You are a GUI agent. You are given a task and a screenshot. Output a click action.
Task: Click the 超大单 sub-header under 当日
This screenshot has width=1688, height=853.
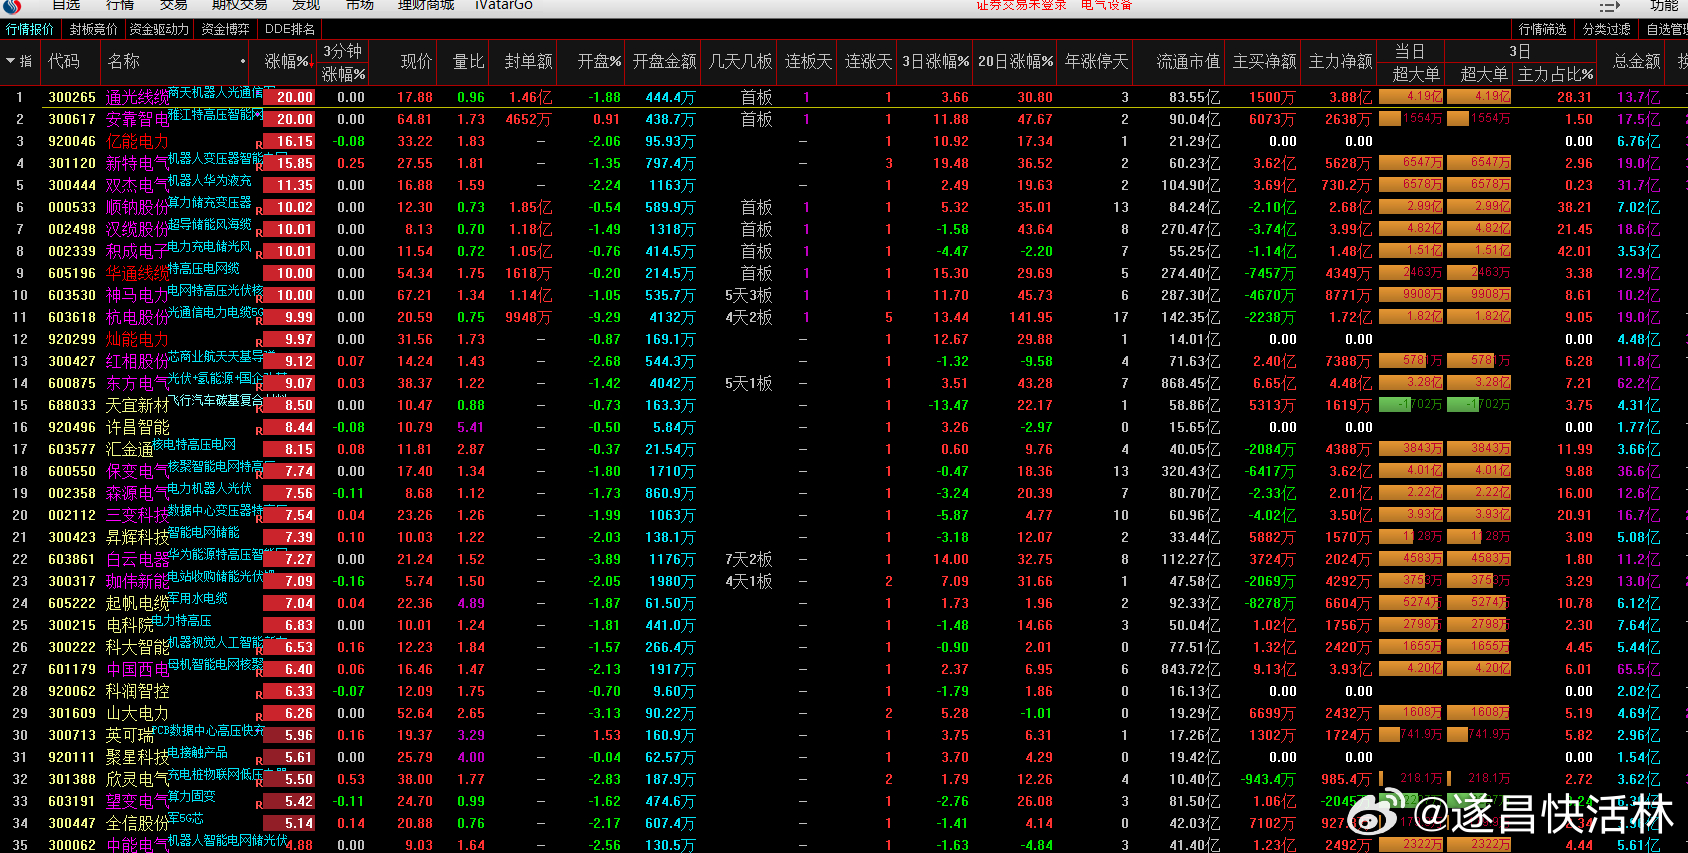[1416, 74]
